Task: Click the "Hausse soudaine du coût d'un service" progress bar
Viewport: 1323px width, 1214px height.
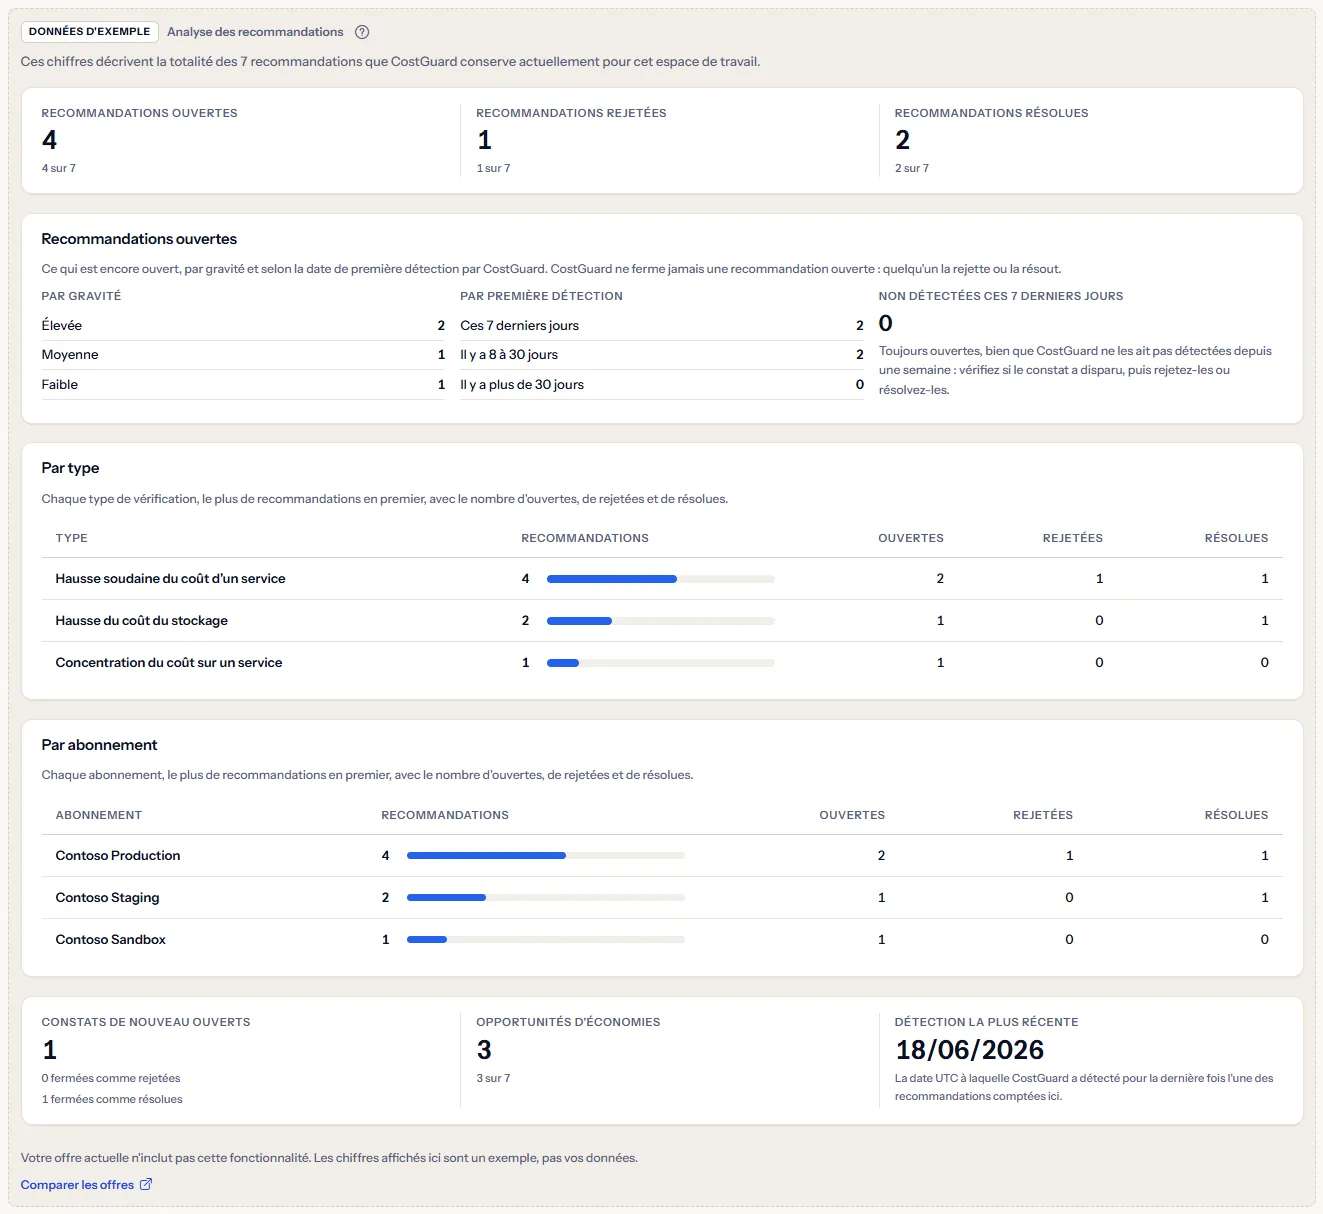Action: (661, 579)
